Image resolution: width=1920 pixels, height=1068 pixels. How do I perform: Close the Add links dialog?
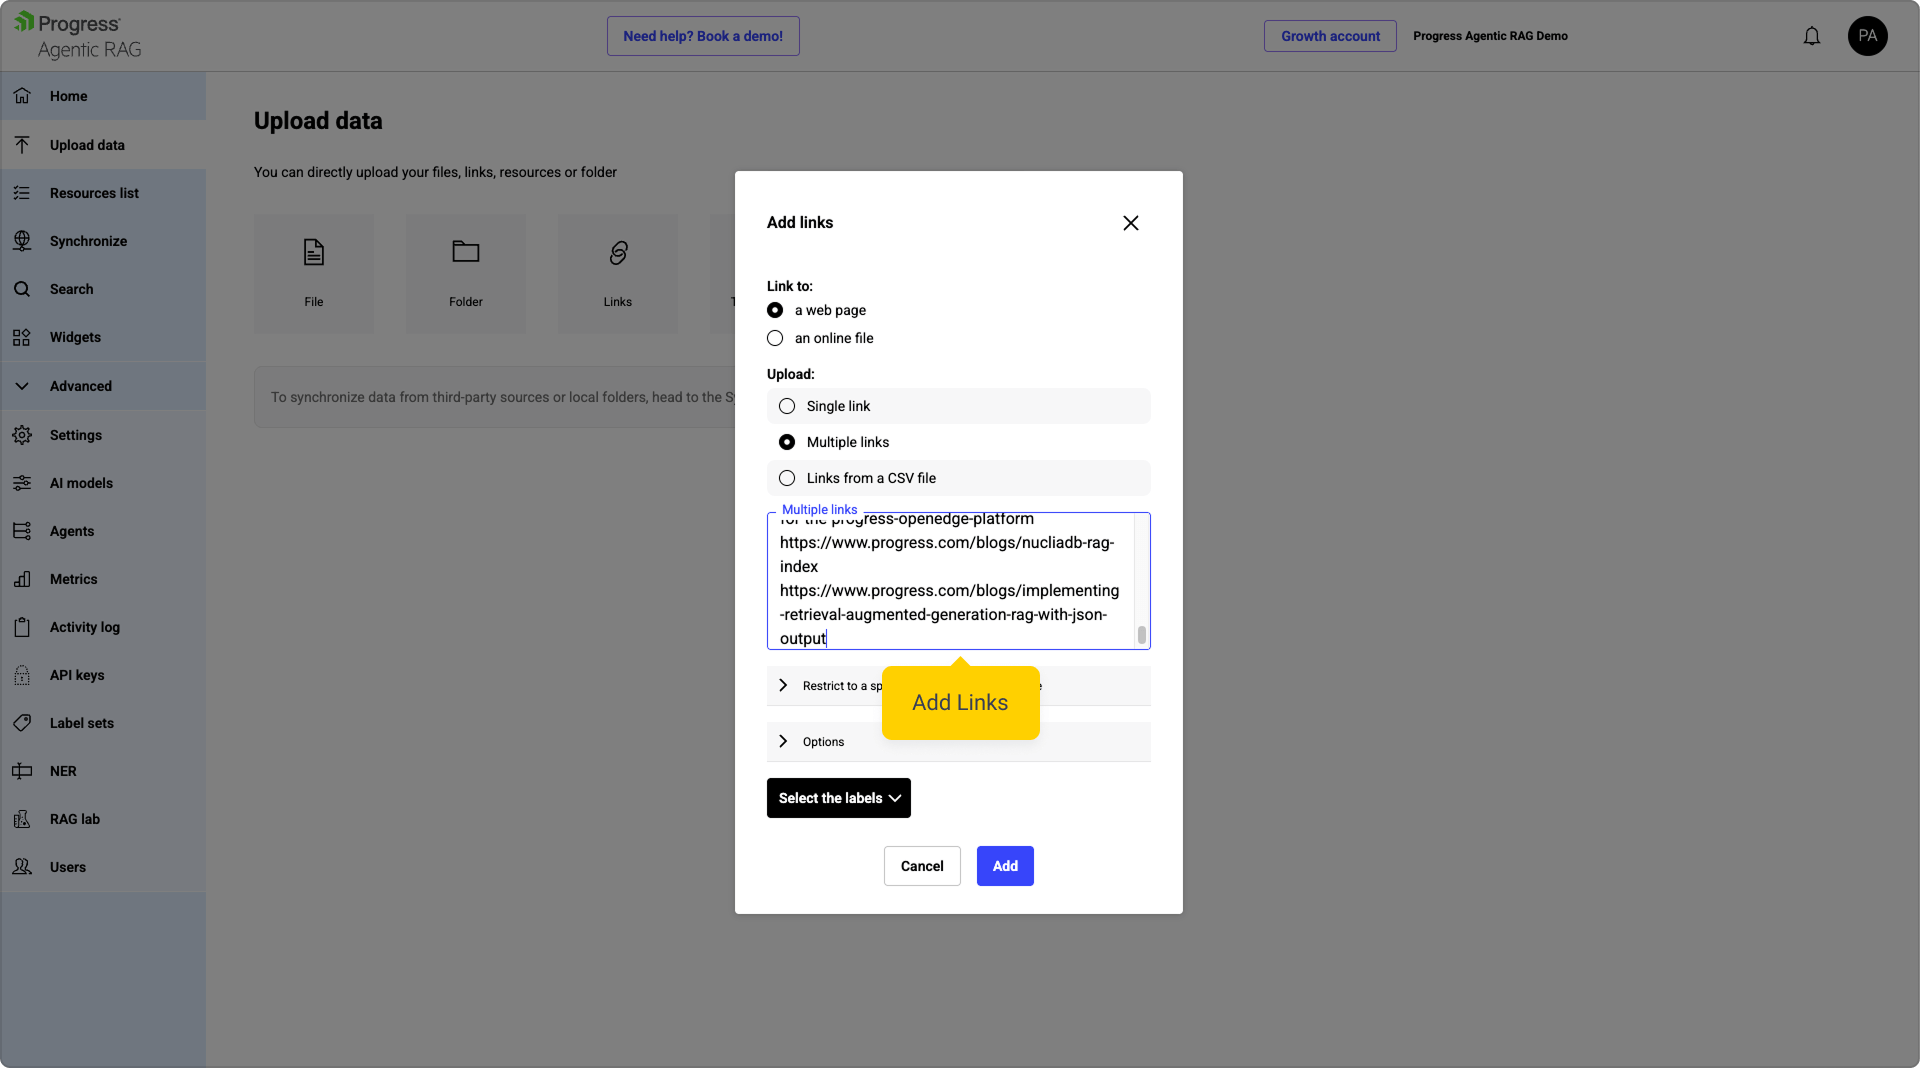coord(1131,223)
